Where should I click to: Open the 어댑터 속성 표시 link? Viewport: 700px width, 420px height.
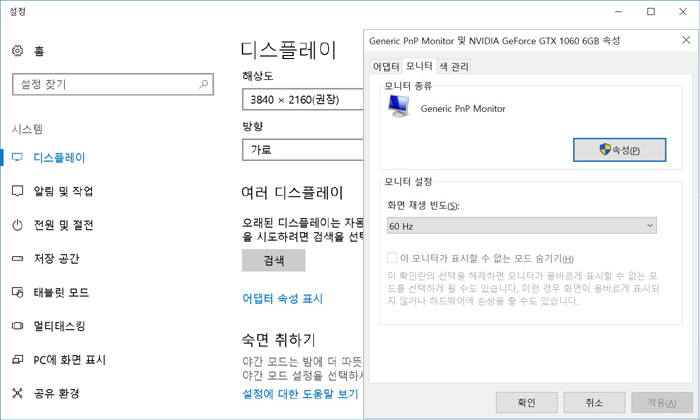(282, 298)
